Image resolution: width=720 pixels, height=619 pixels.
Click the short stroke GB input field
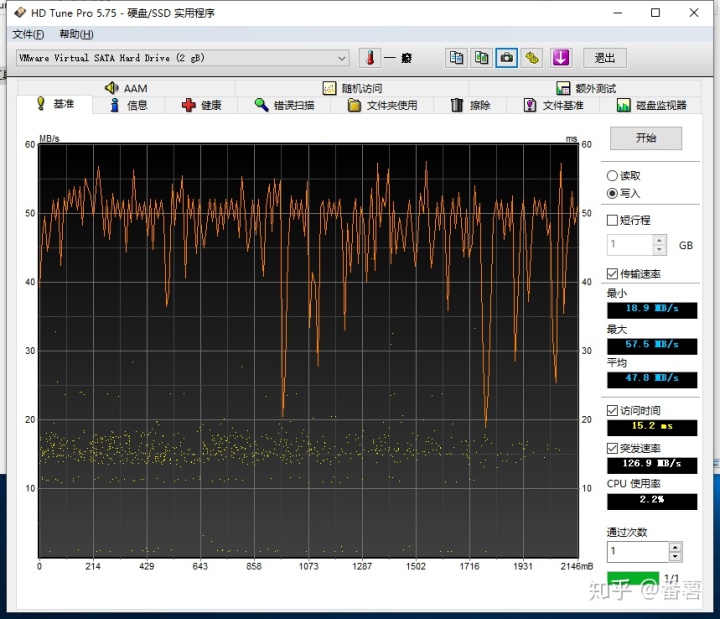(630, 244)
